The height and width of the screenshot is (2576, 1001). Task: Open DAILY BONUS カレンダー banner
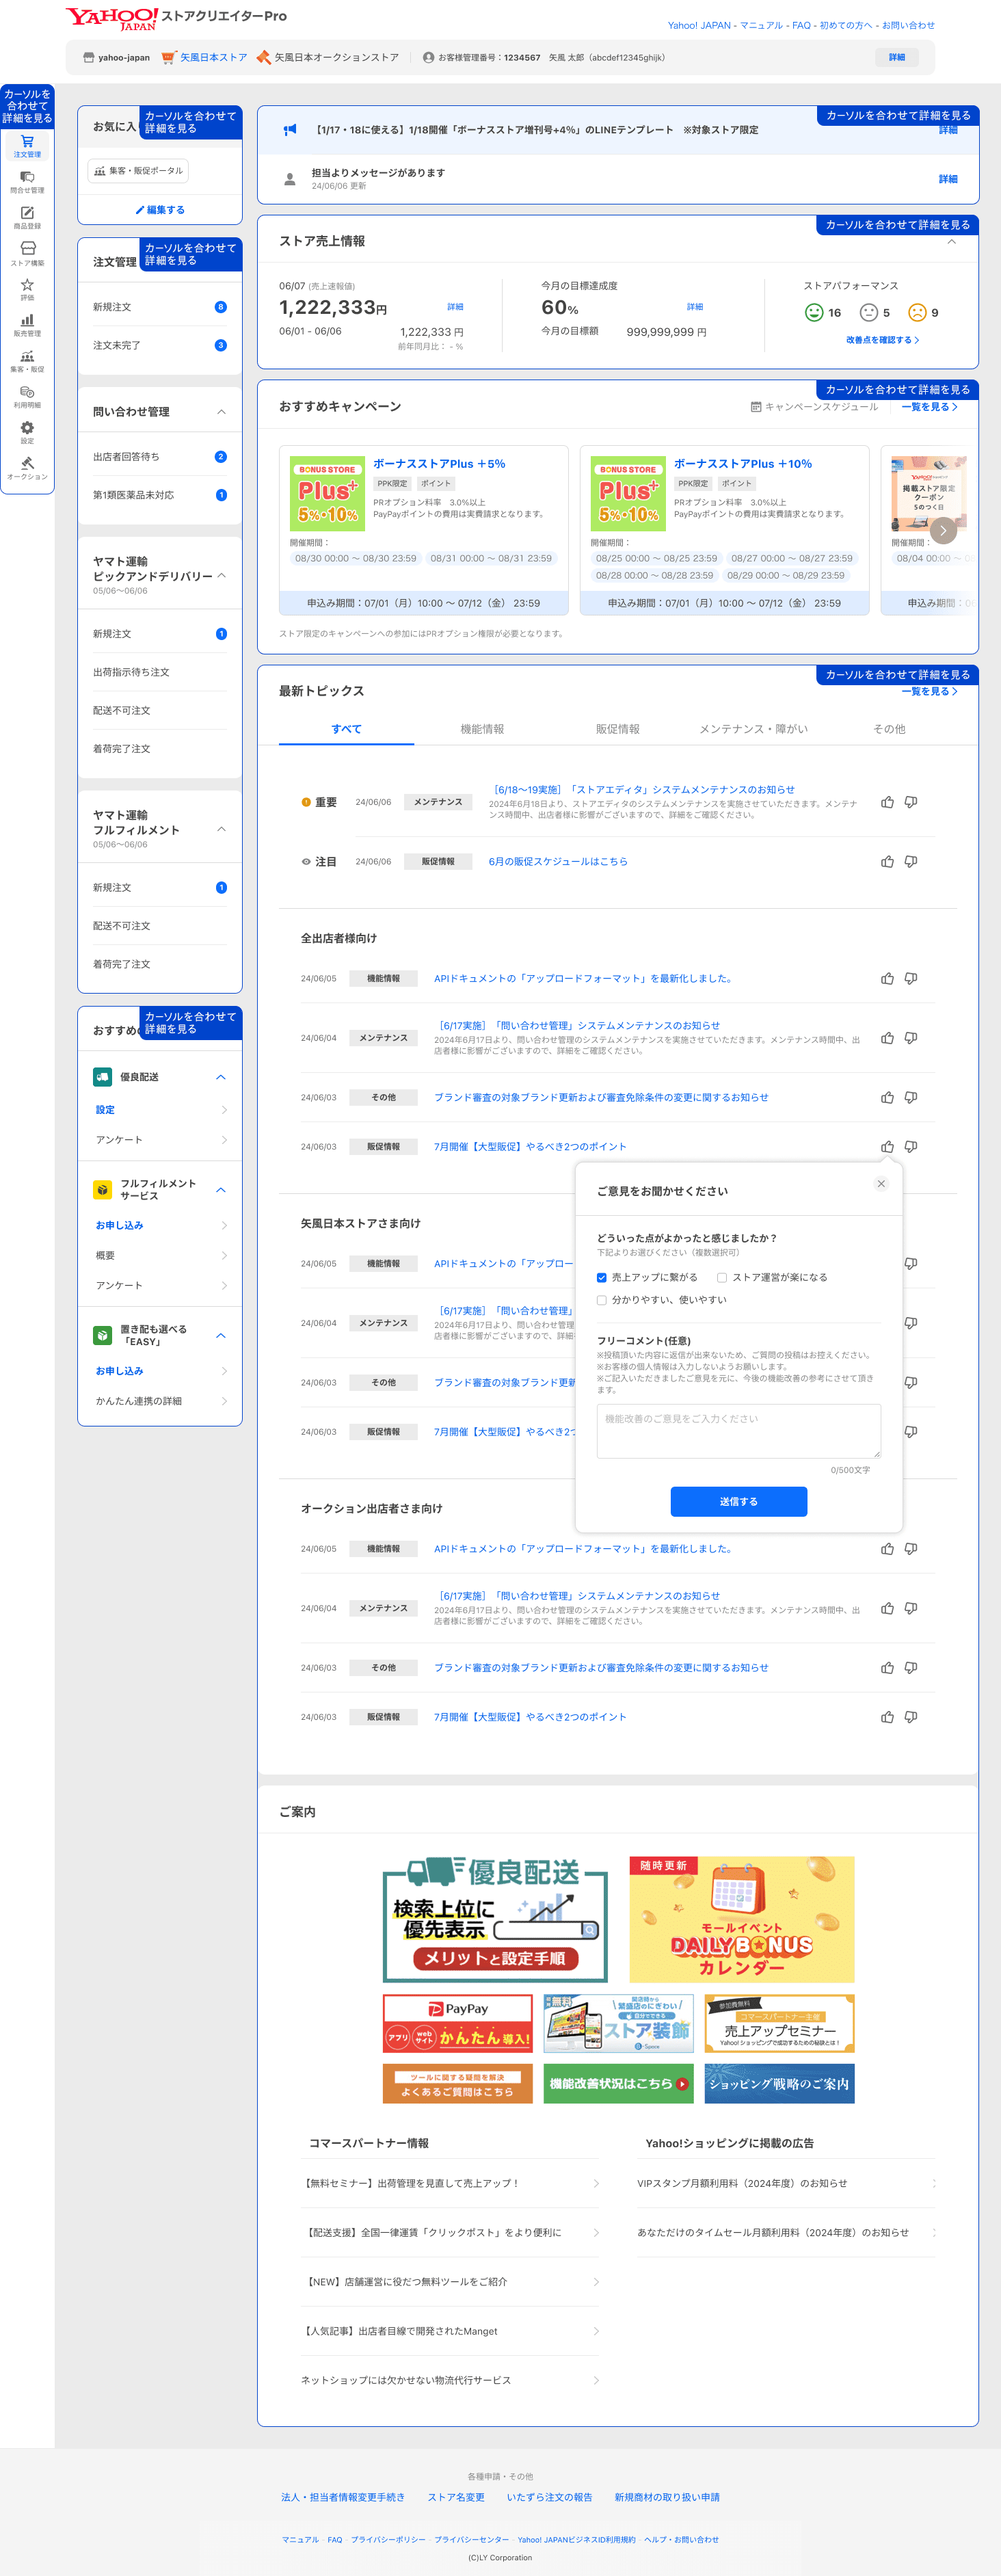(742, 1919)
